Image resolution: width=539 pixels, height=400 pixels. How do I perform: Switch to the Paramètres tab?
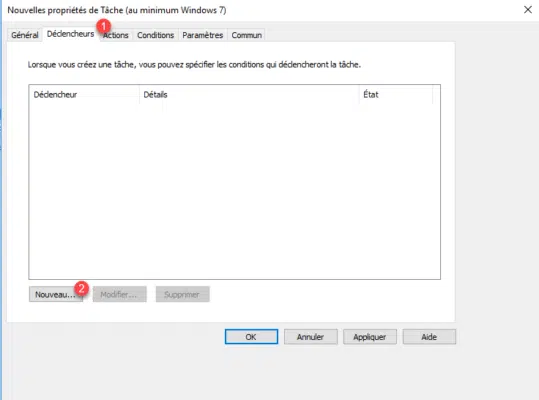pos(202,35)
